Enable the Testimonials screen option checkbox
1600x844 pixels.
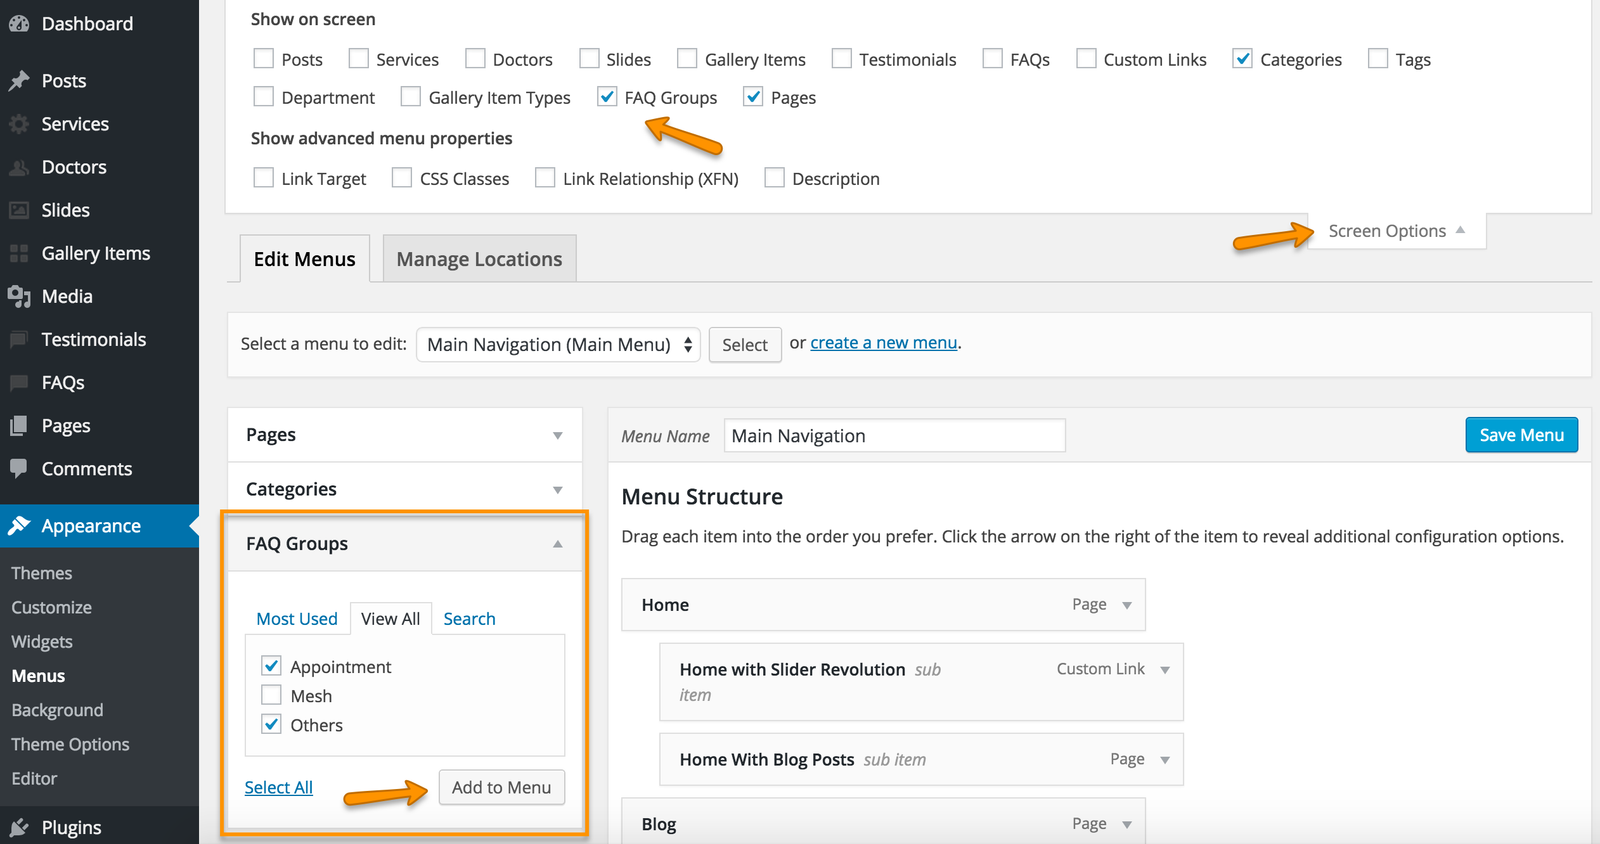[x=842, y=59]
